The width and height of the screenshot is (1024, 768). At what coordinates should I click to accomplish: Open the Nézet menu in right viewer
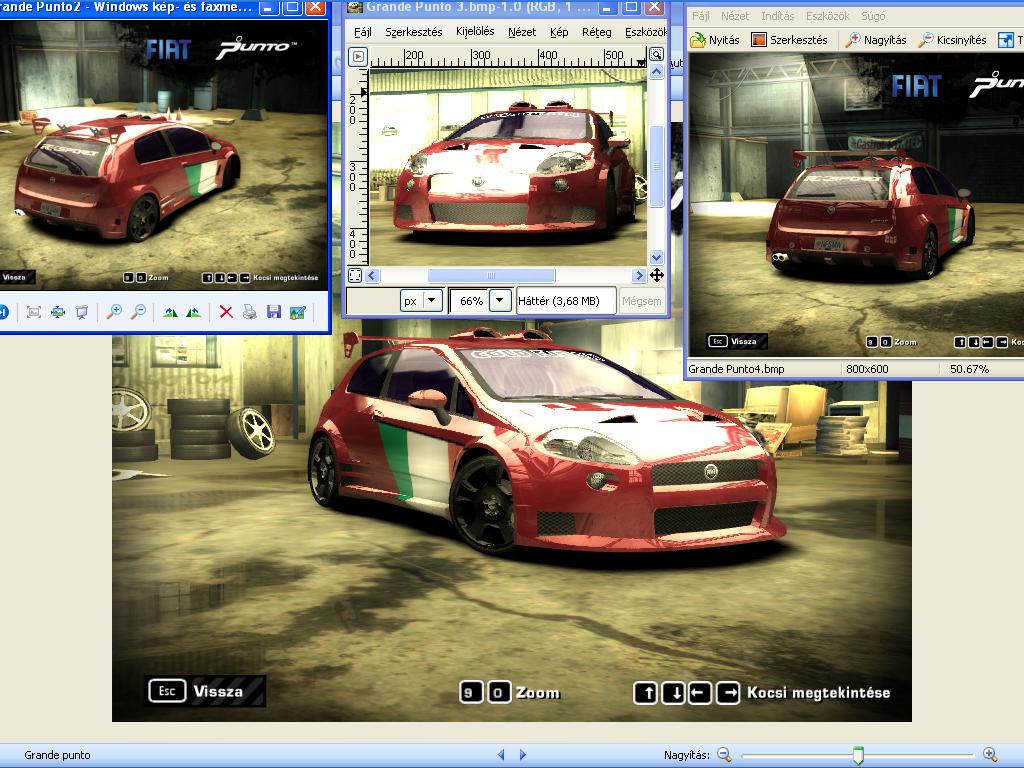coord(735,16)
